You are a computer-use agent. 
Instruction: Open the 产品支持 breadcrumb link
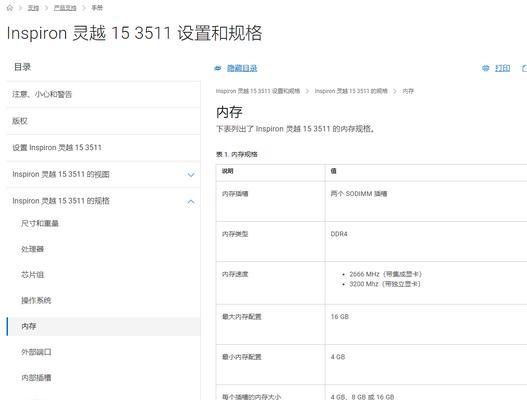pos(65,8)
